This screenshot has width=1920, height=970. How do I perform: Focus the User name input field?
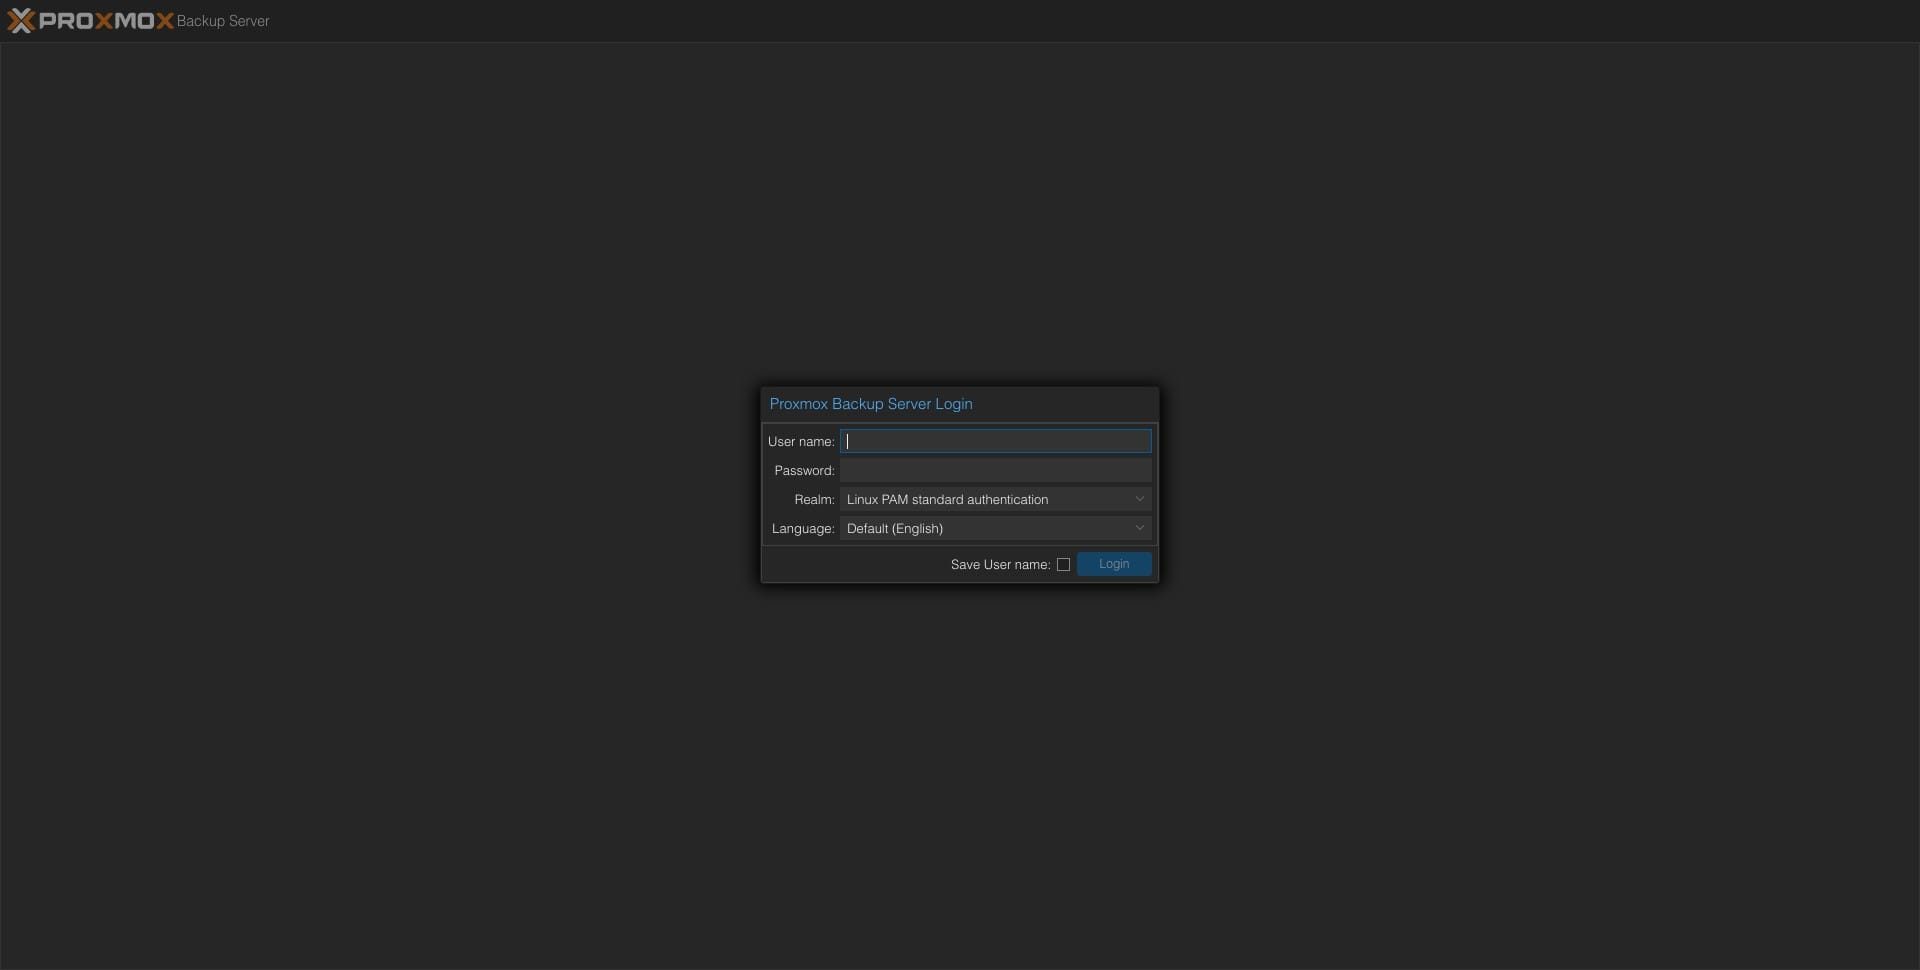pyautogui.click(x=995, y=442)
